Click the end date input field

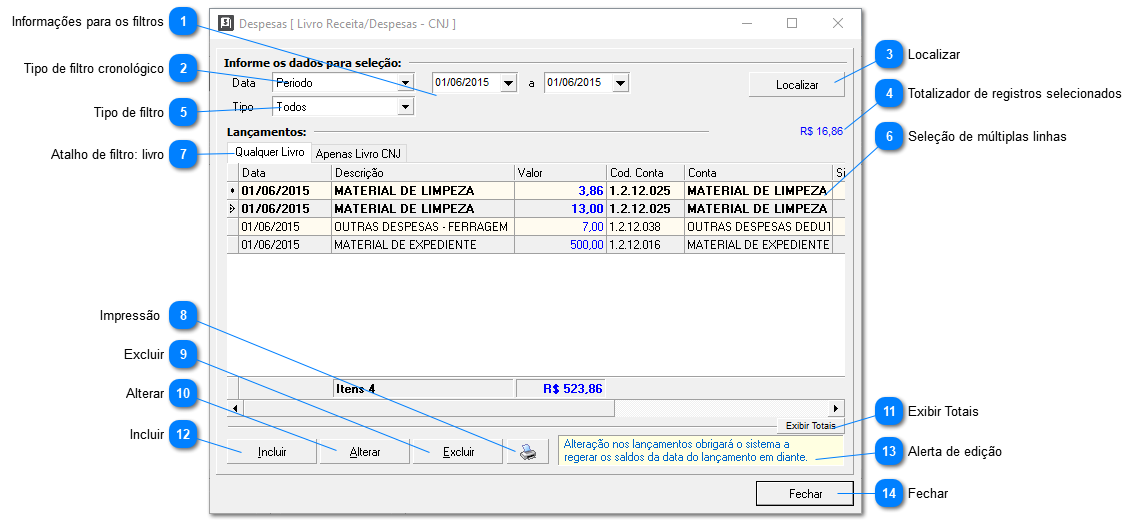(578, 83)
